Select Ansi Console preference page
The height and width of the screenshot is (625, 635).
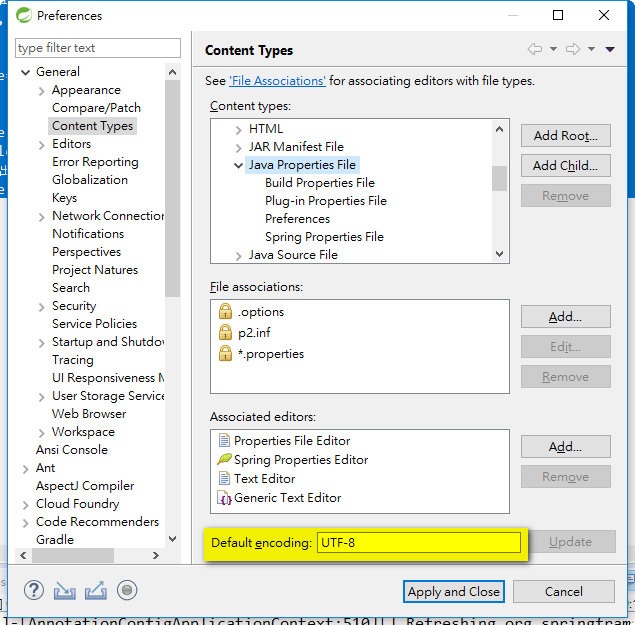72,450
